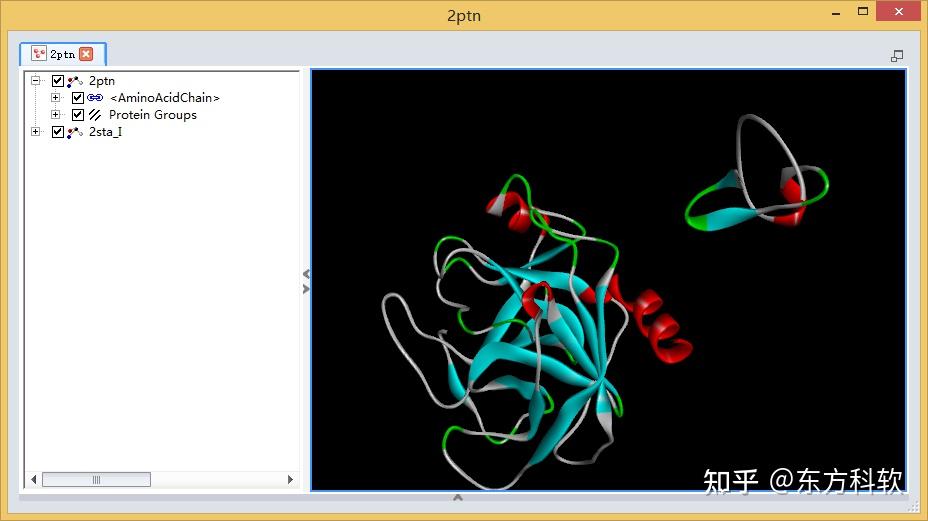The image size is (928, 521).
Task: Click the large red helix of 2ptn protein
Action: click(657, 323)
